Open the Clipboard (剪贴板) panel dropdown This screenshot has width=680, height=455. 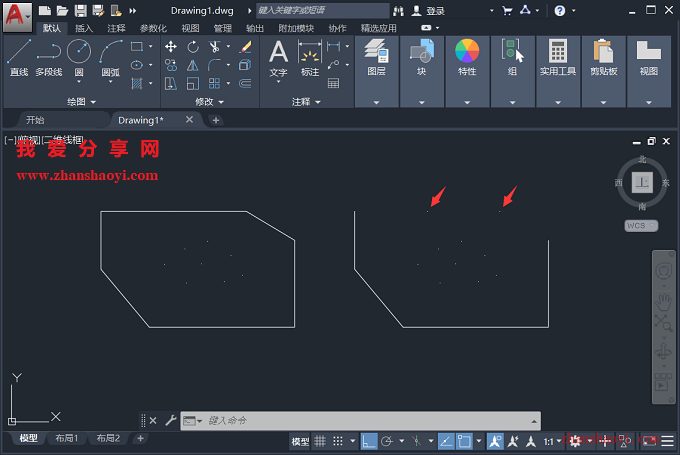(603, 103)
